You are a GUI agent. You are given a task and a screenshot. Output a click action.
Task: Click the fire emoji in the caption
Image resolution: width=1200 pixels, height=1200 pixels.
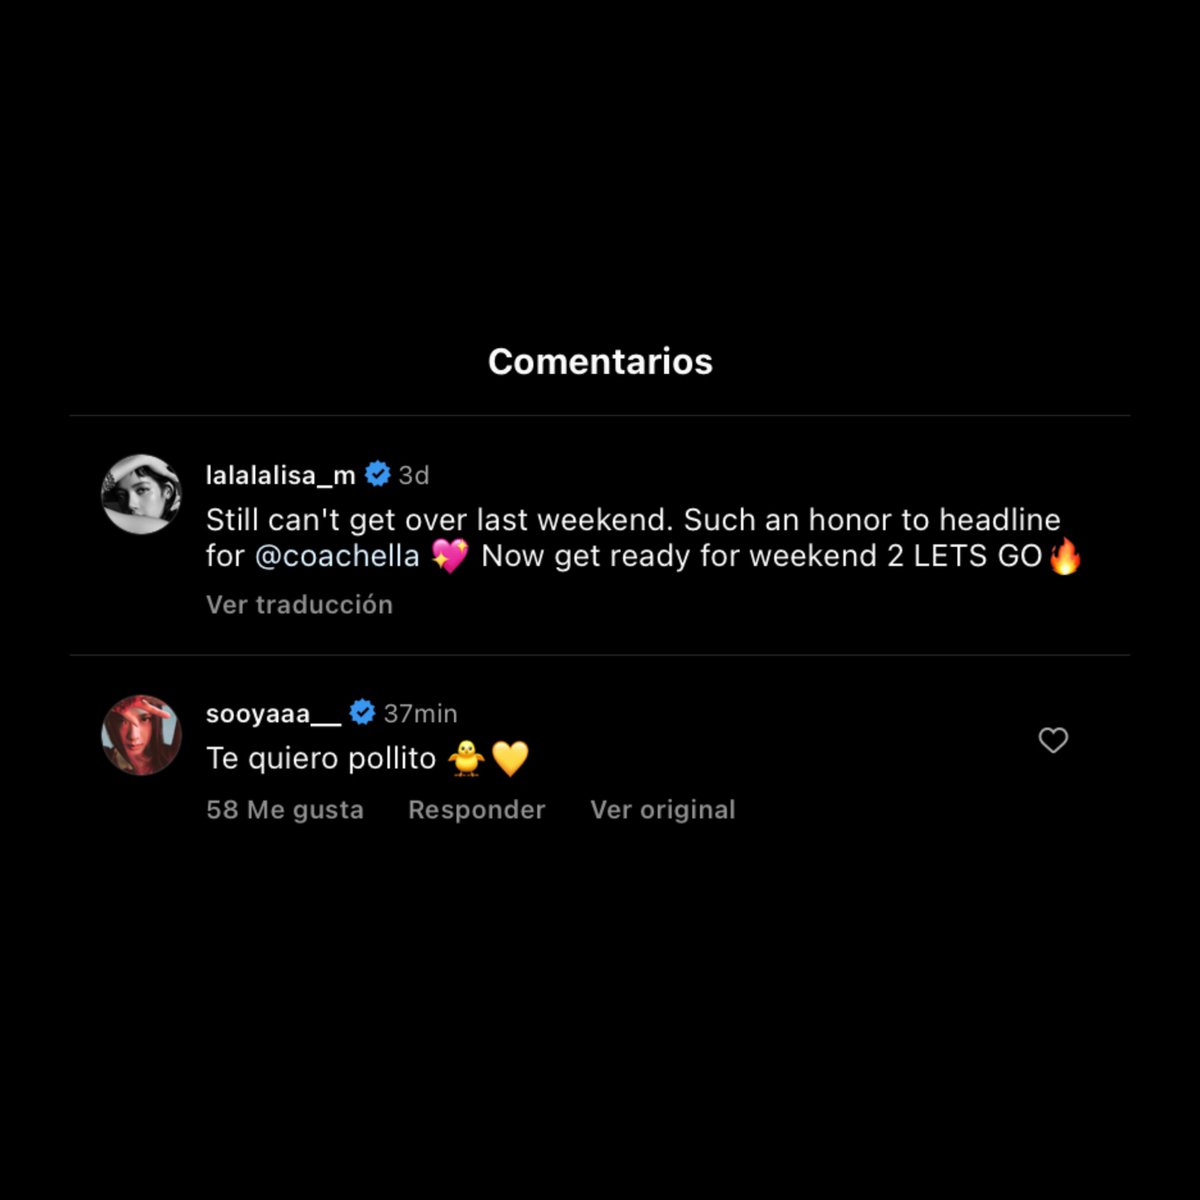[1065, 555]
